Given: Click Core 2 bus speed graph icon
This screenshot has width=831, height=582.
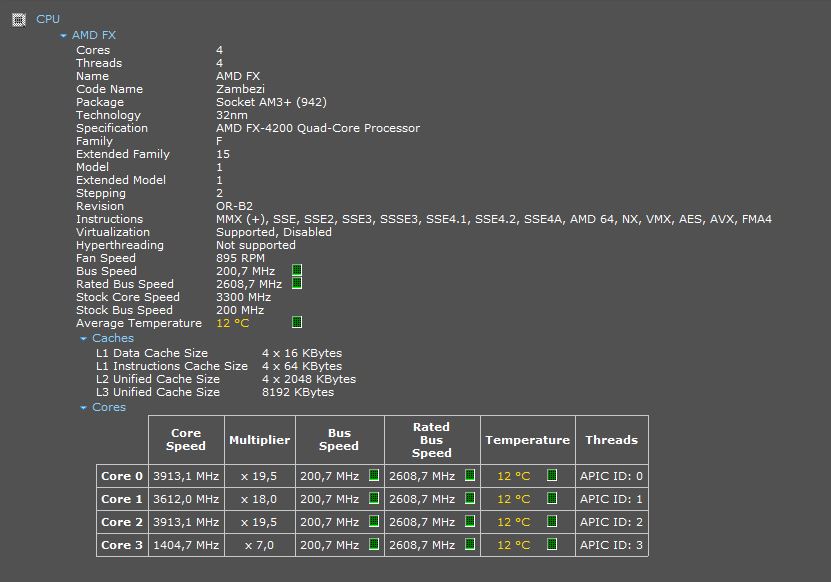Looking at the screenshot, I should point(374,521).
